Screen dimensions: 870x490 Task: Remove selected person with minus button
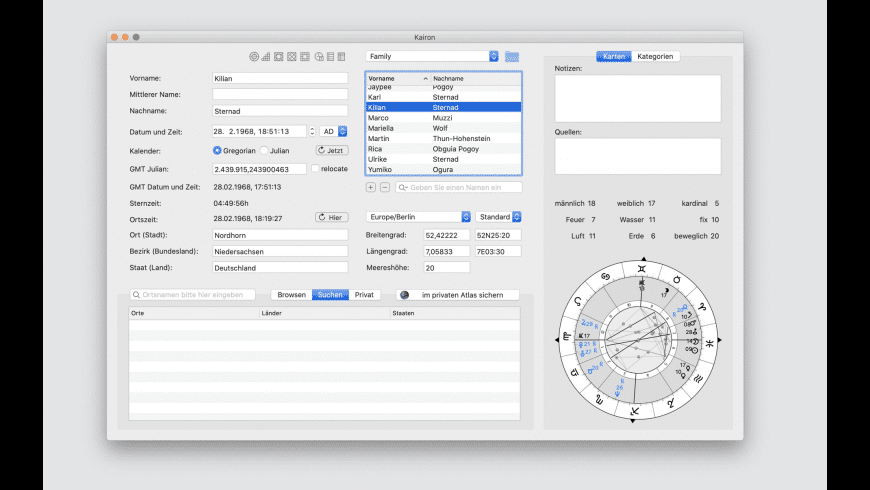tap(385, 188)
